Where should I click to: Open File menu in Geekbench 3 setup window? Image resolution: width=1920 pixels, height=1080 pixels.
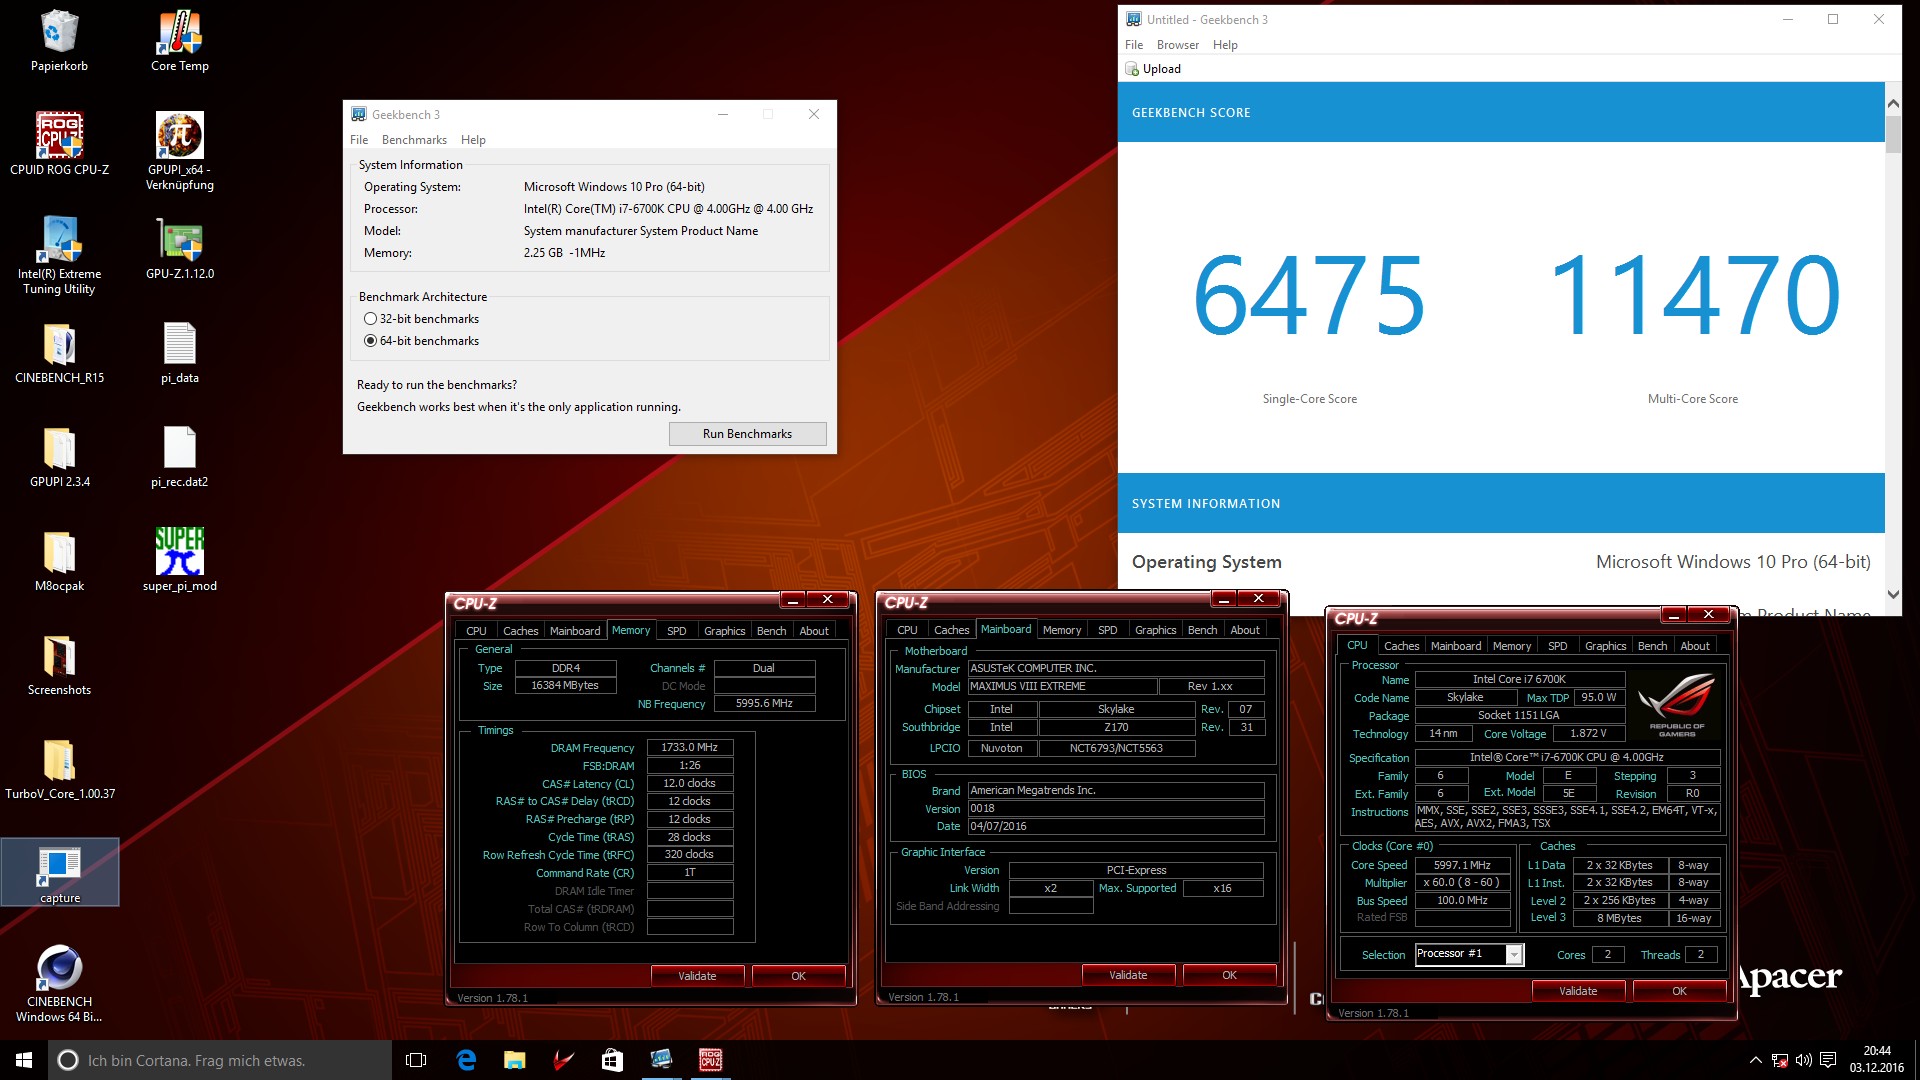(x=359, y=140)
